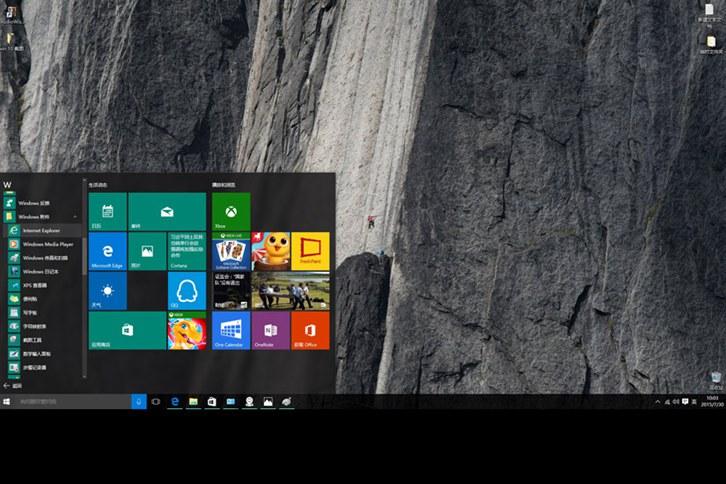The height and width of the screenshot is (484, 726).
Task: Open the Microsoft Edge tile
Action: click(107, 251)
